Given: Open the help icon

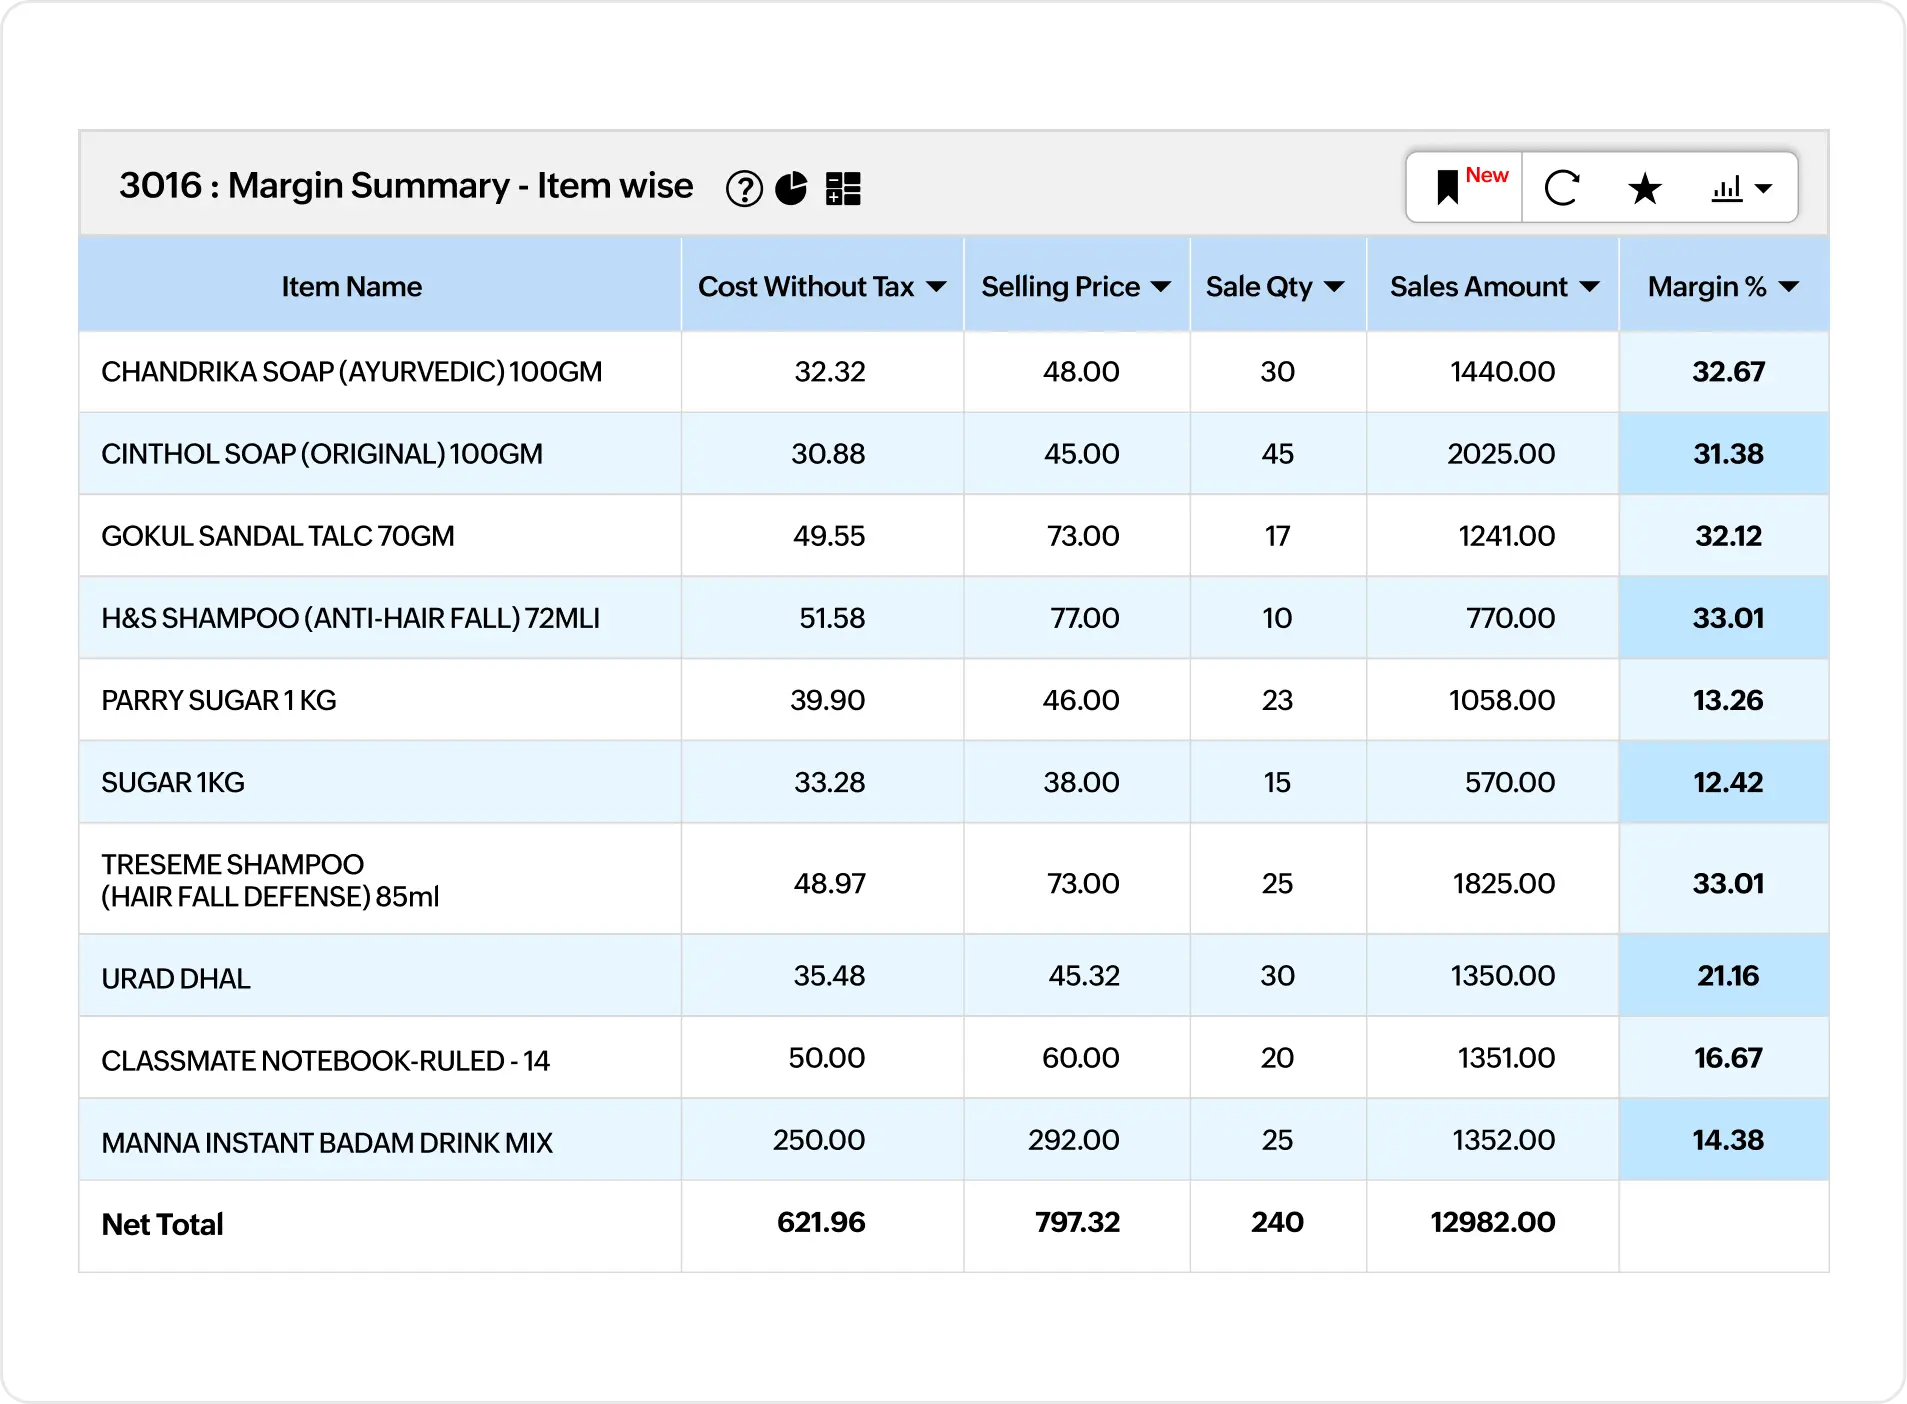Looking at the screenshot, I should click(744, 187).
